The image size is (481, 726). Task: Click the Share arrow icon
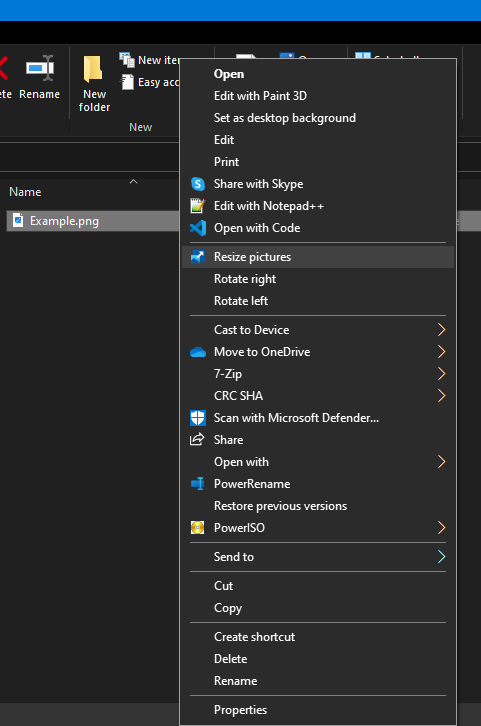pos(197,439)
